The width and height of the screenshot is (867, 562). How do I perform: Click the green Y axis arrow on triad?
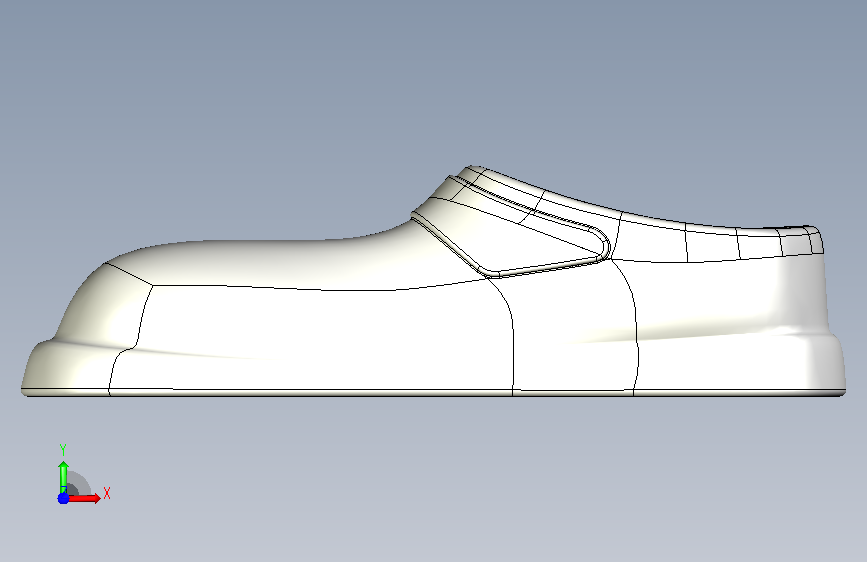click(63, 477)
